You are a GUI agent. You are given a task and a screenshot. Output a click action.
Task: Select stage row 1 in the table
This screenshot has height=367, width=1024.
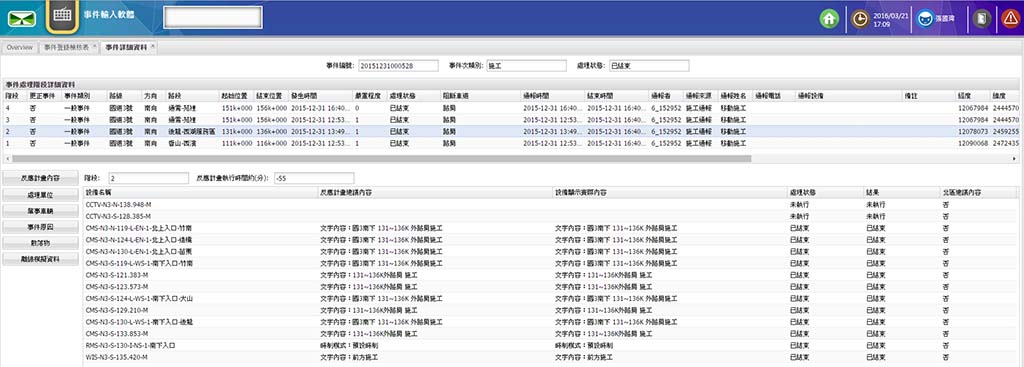pyautogui.click(x=512, y=143)
